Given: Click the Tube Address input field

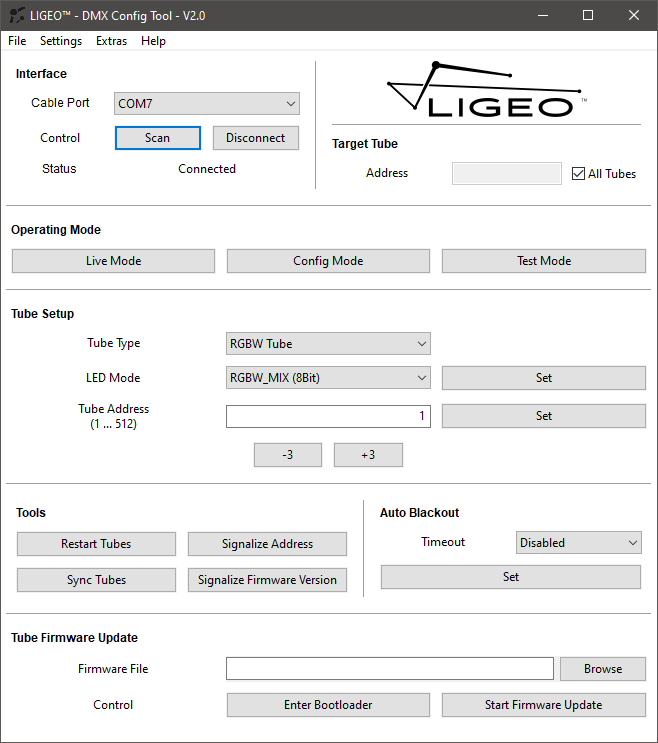Looking at the screenshot, I should point(328,416).
